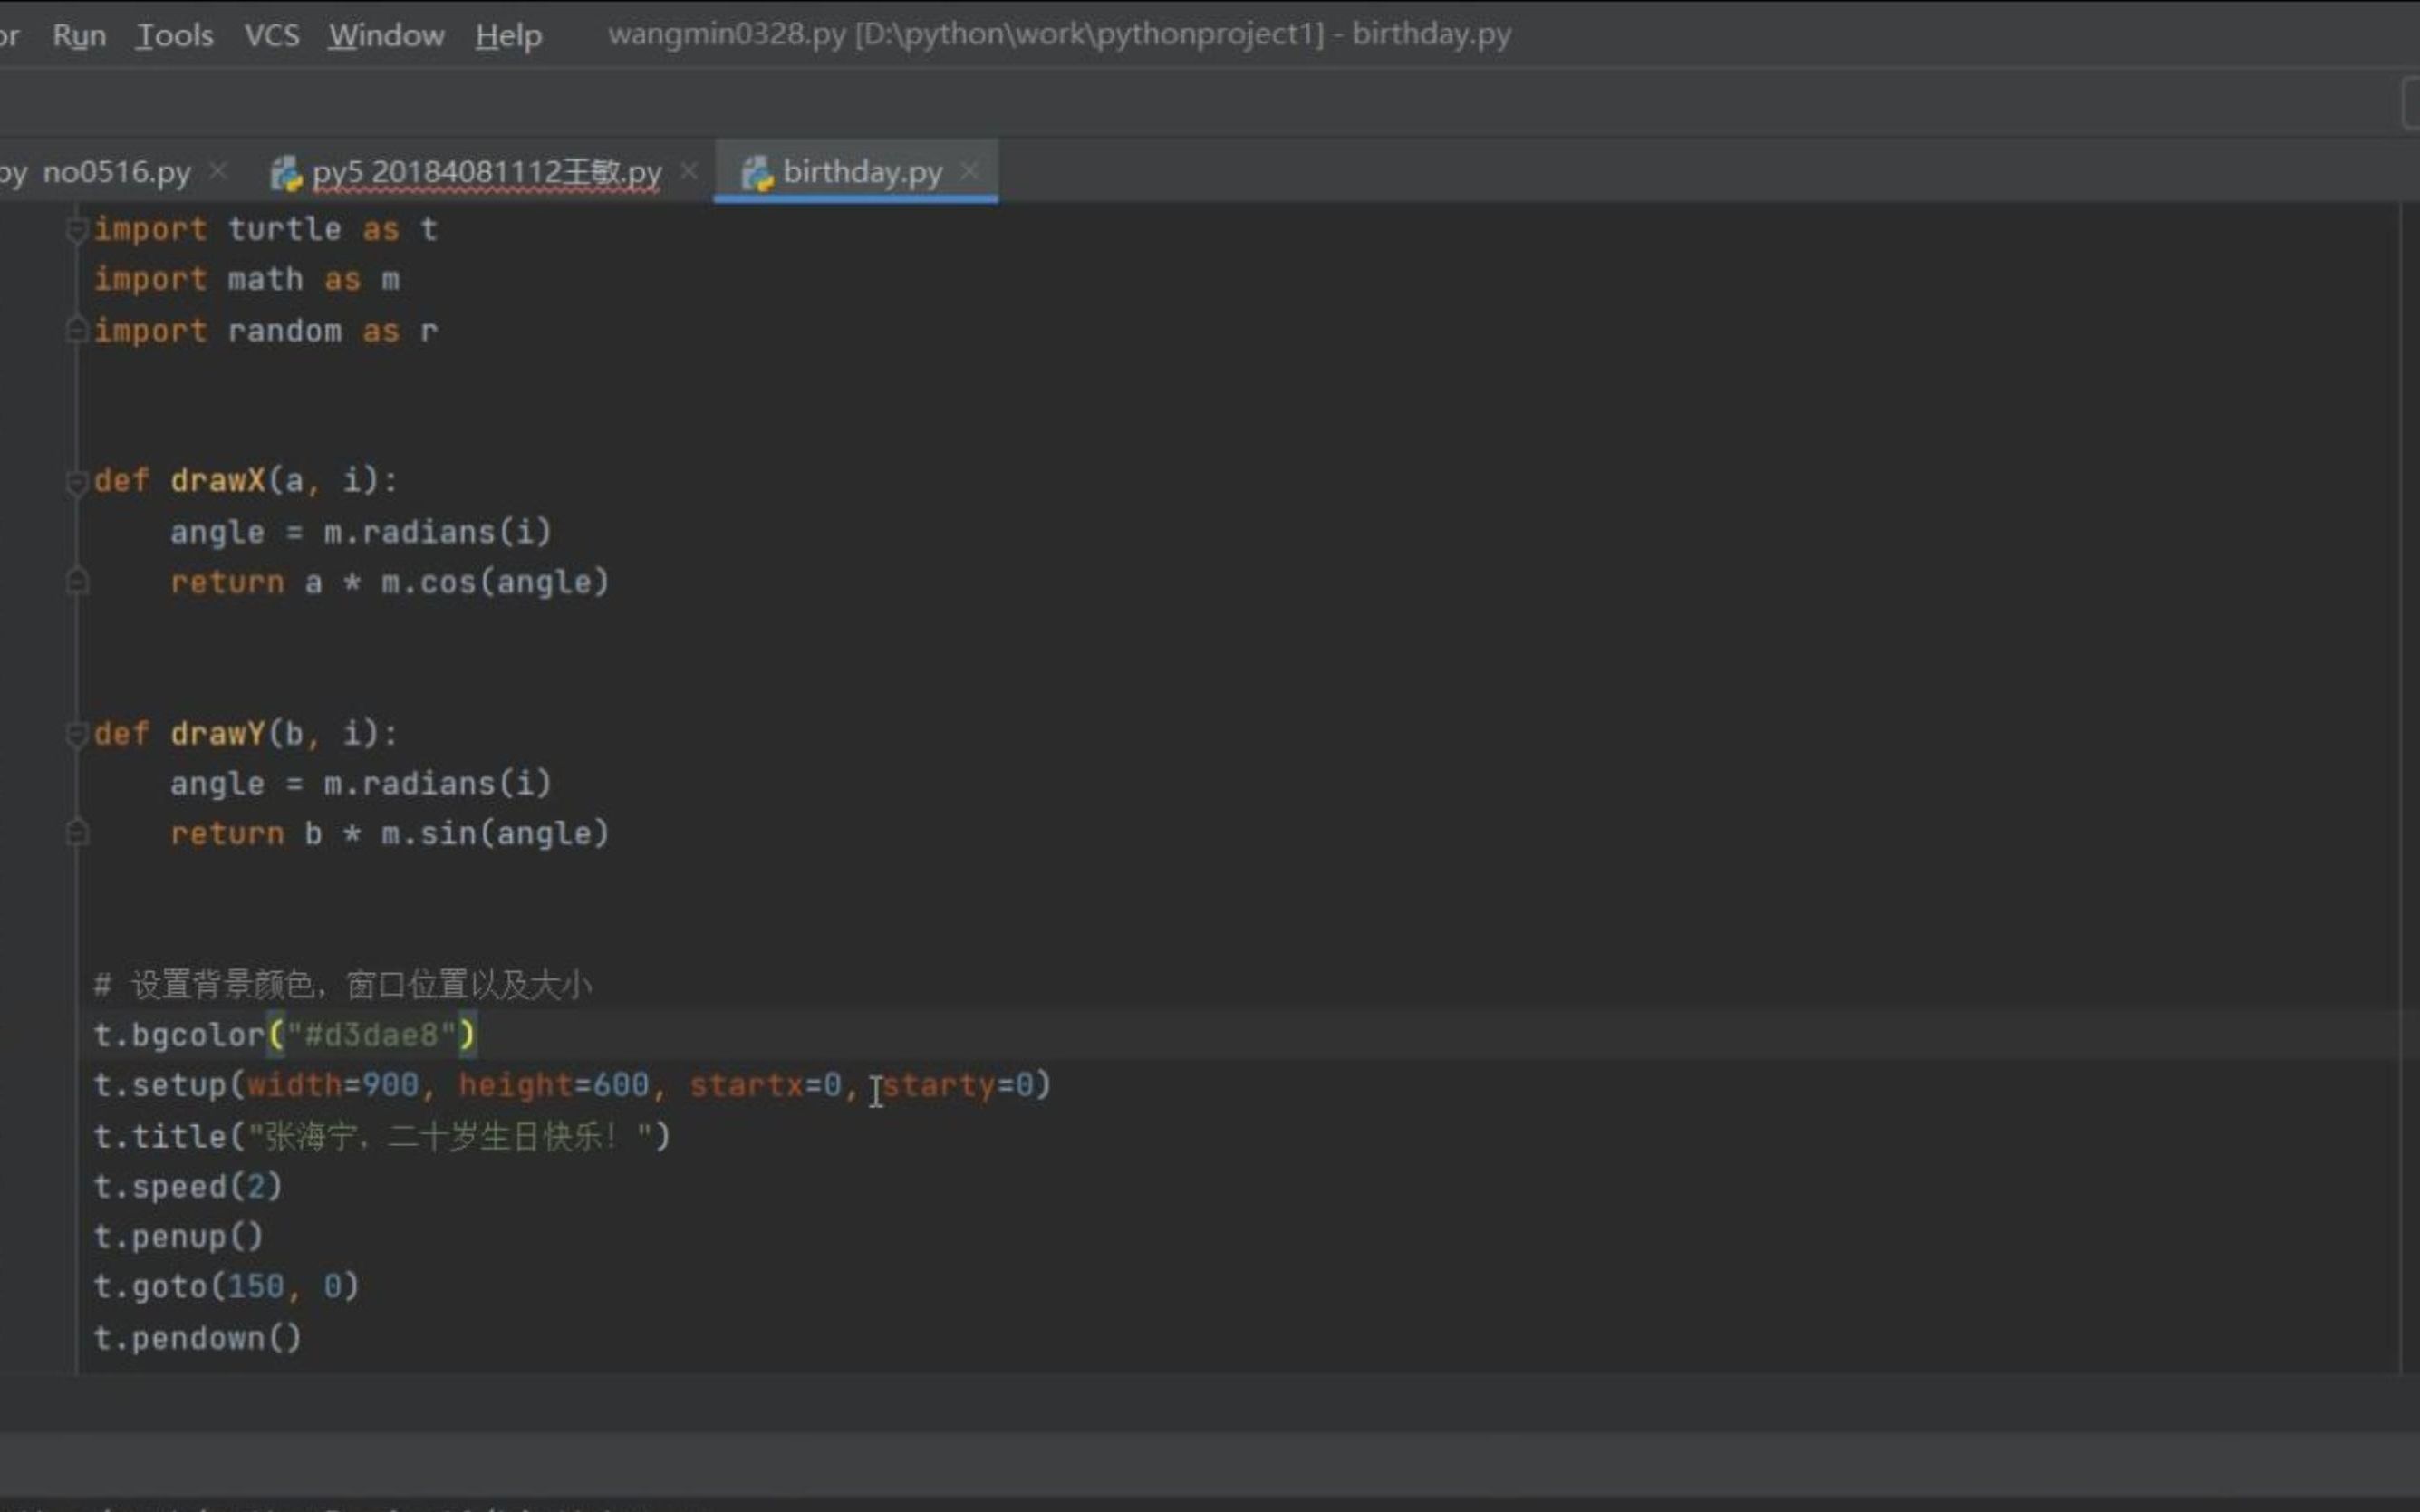Open the VCS menu
This screenshot has width=2420, height=1512.
pyautogui.click(x=272, y=36)
